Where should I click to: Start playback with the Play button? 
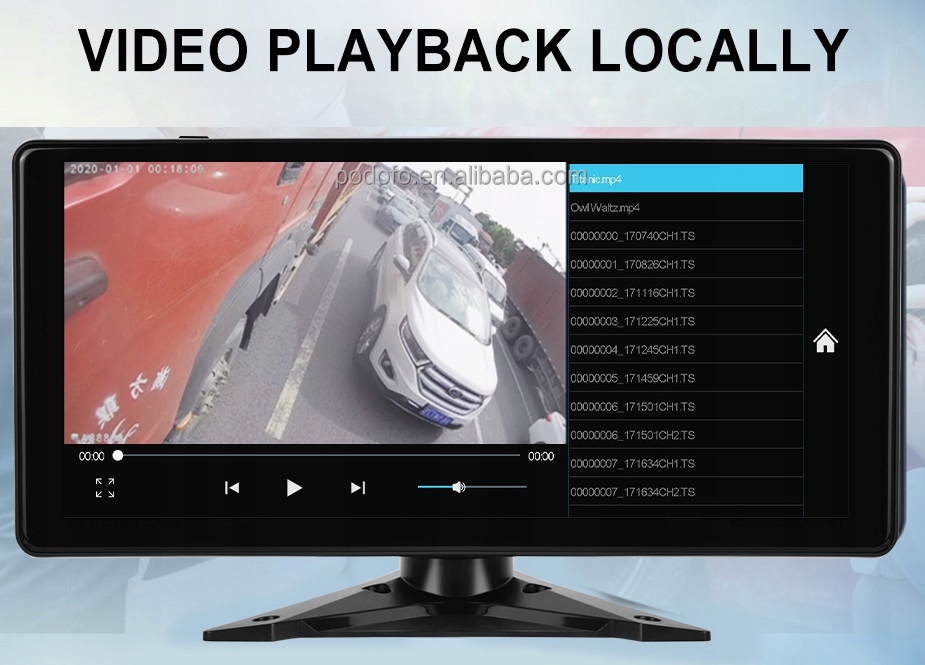click(294, 488)
